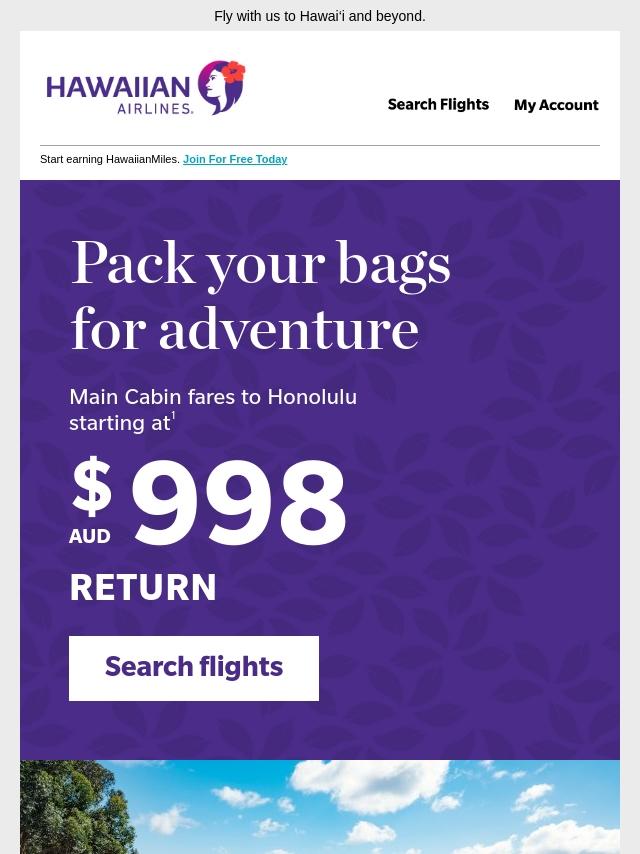Click the preheader text about flying to Hawai'i
The height and width of the screenshot is (854, 640).
click(x=320, y=16)
